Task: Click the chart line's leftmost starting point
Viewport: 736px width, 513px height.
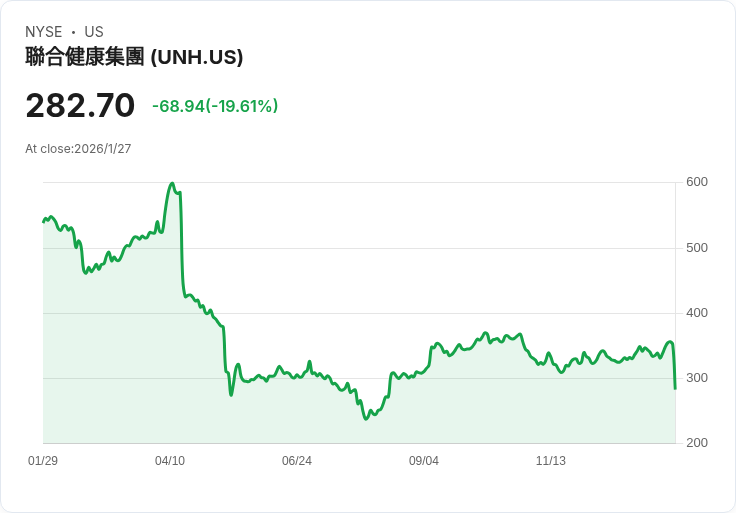Action: (43, 221)
